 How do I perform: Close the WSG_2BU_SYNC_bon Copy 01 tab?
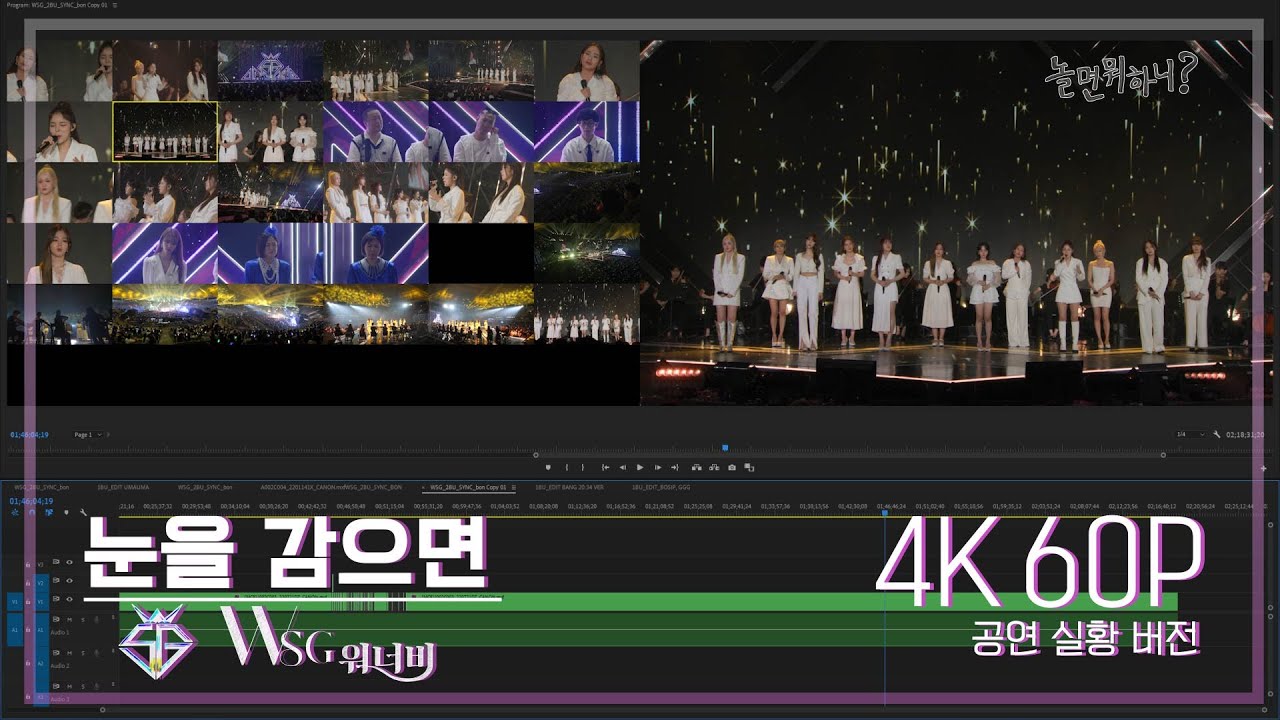click(423, 488)
